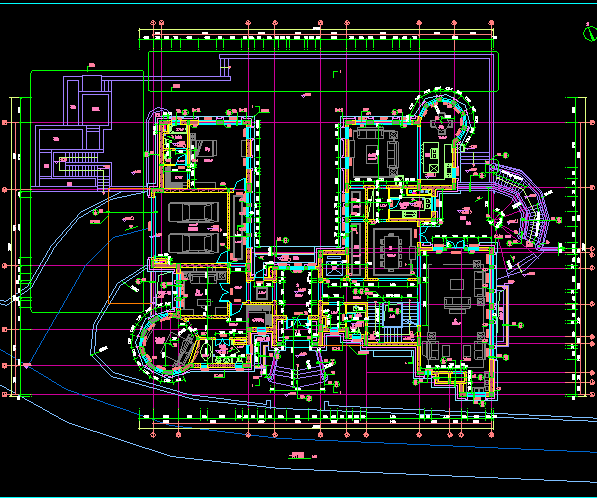Select the lower car in the garage
Image resolution: width=597 pixels, height=498 pixels.
[194, 243]
